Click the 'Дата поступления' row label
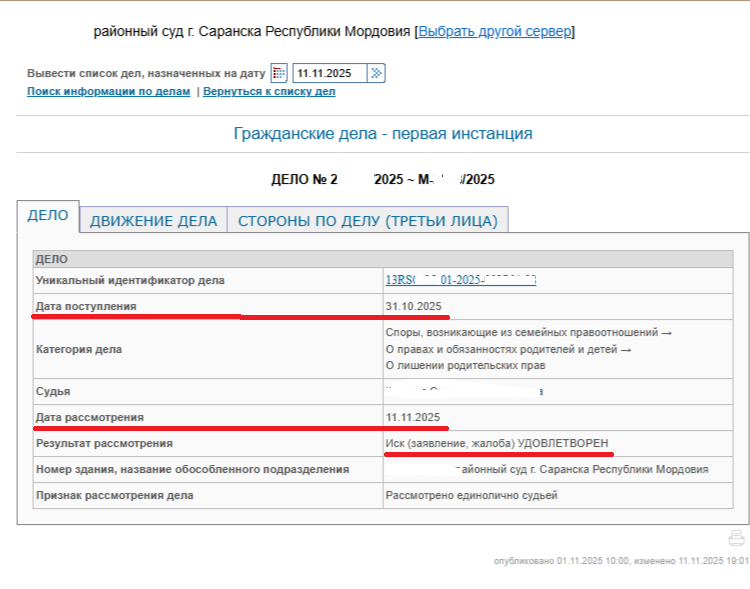Screen dimensions: 750x589 coord(86,306)
